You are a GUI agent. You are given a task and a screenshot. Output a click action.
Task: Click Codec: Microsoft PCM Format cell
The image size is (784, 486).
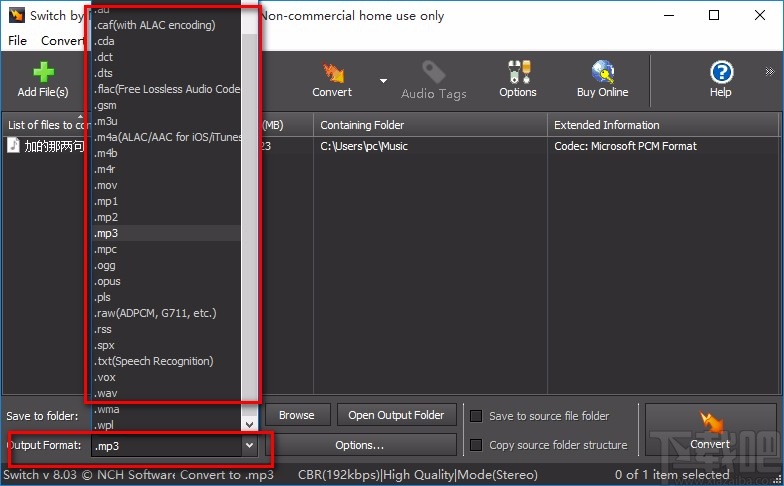[x=626, y=146]
